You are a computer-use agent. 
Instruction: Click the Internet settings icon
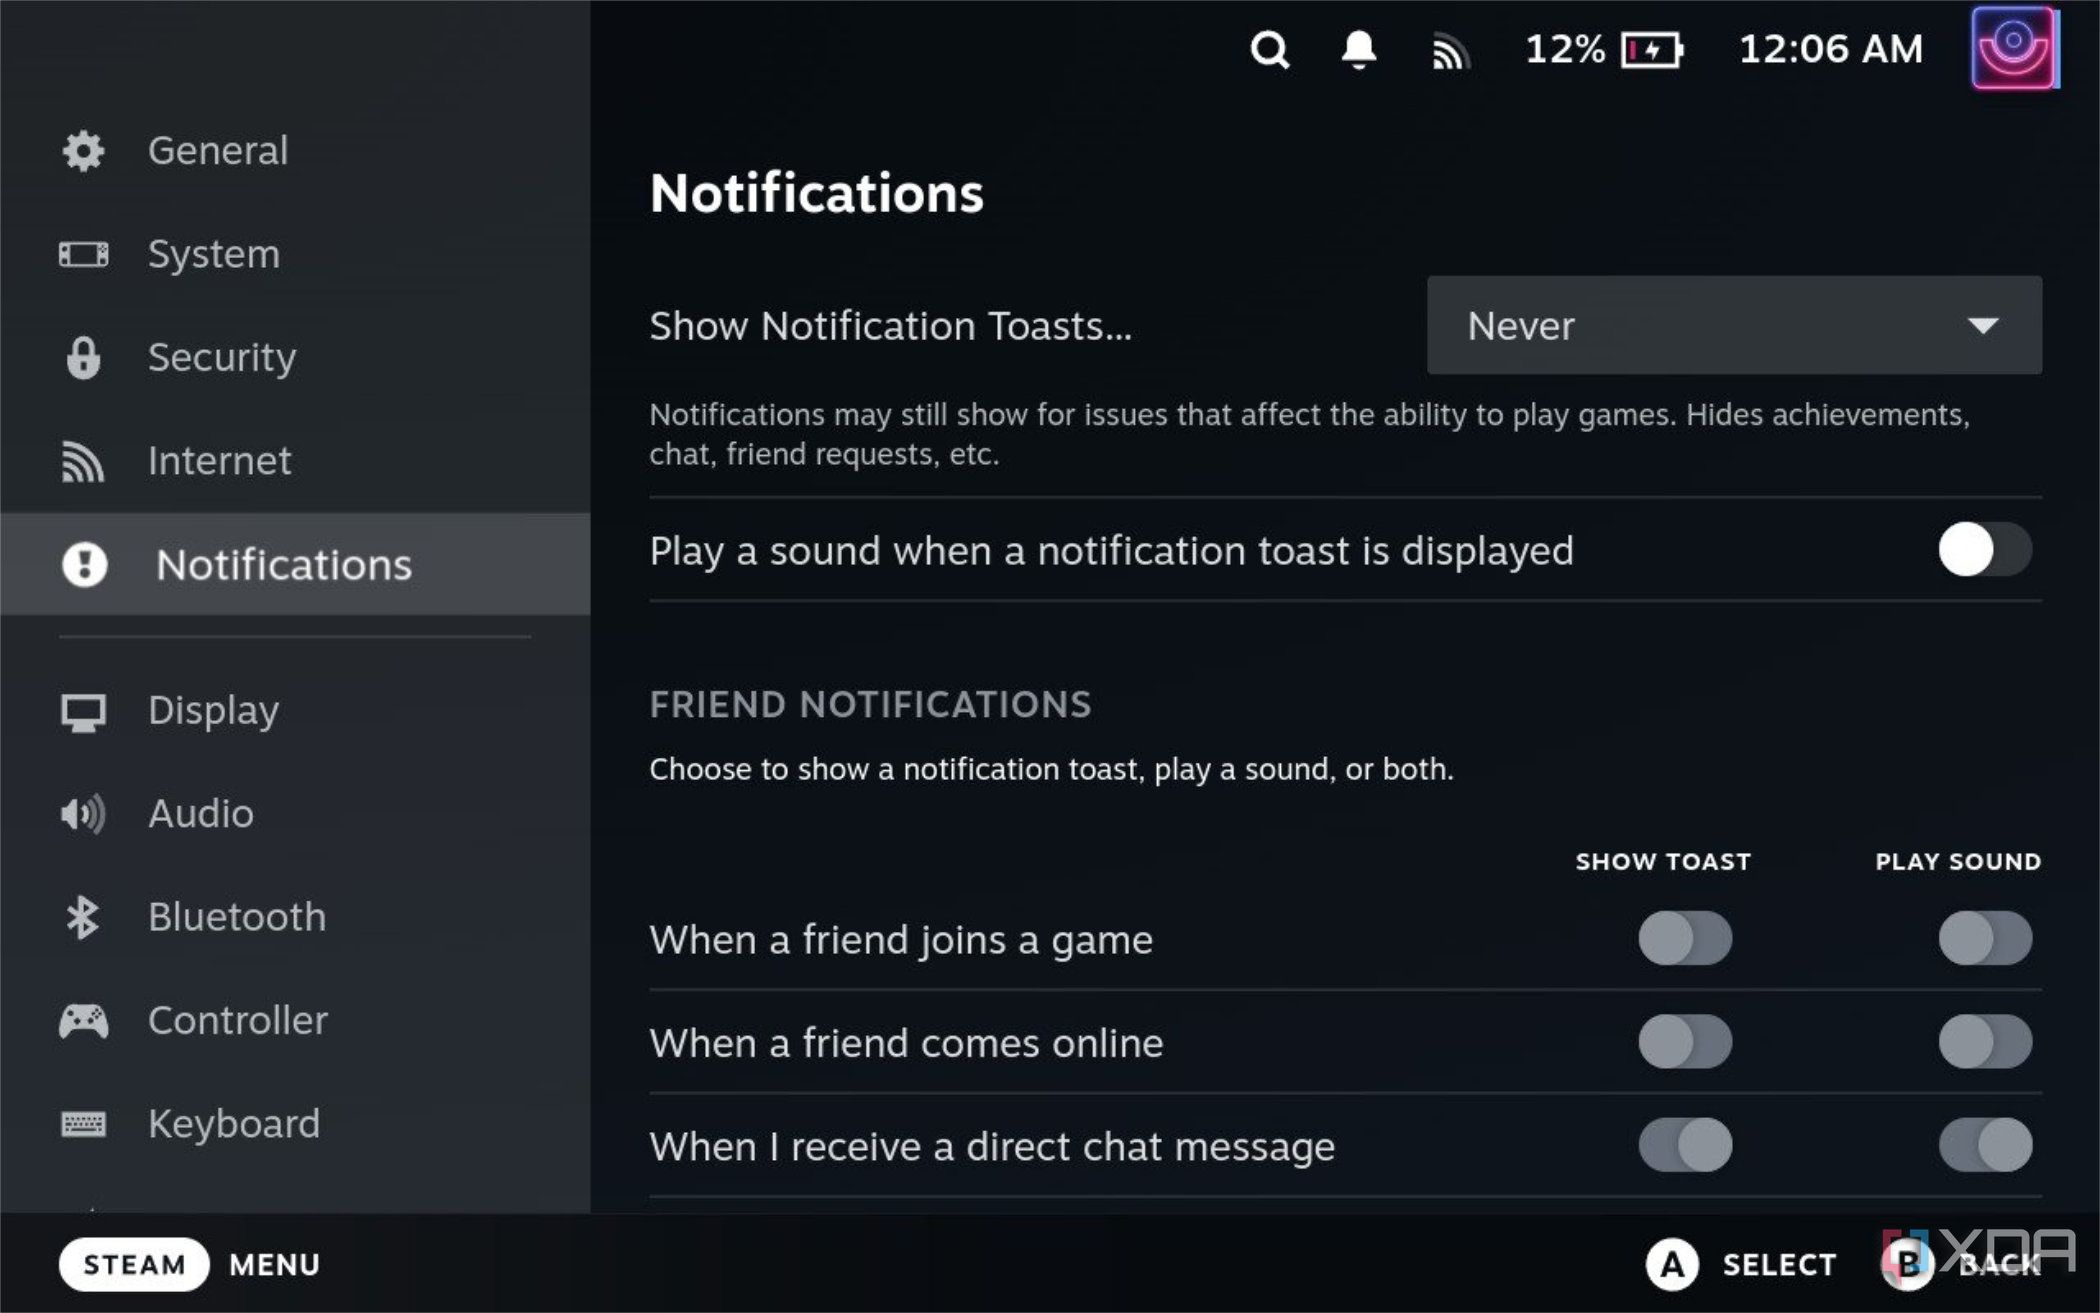[x=80, y=460]
